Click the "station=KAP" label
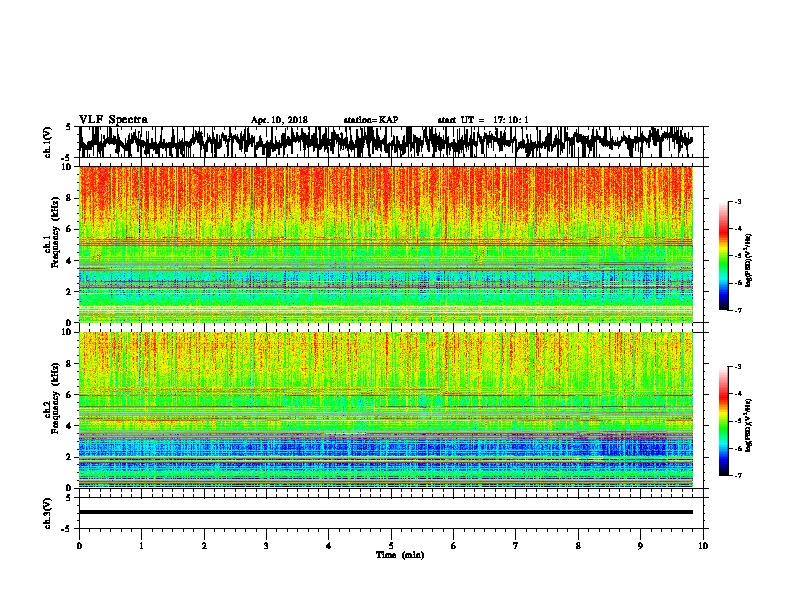 click(x=371, y=120)
